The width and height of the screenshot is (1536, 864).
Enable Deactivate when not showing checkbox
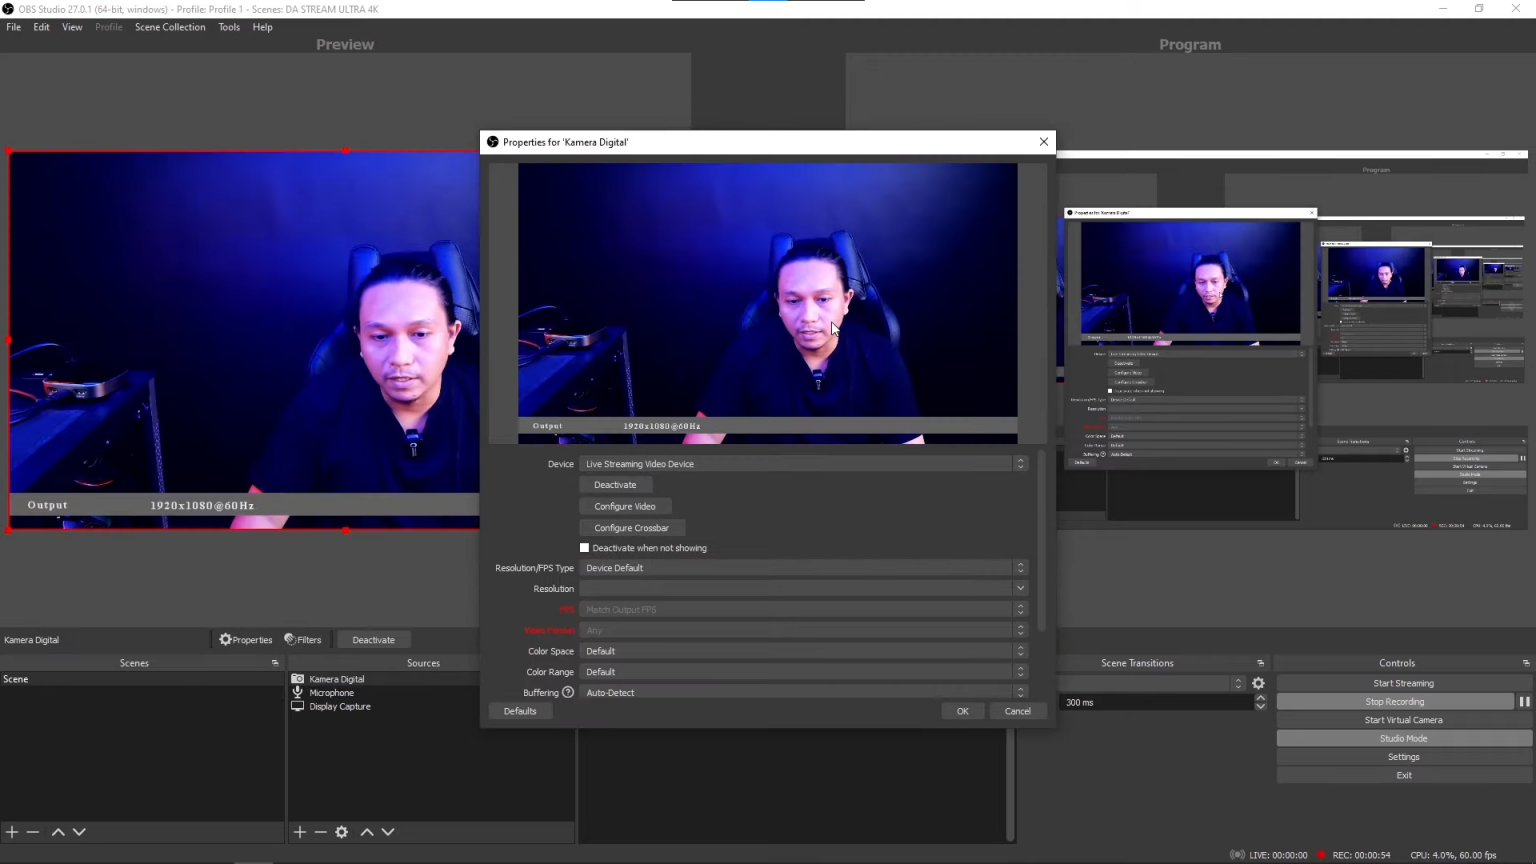[x=585, y=548]
